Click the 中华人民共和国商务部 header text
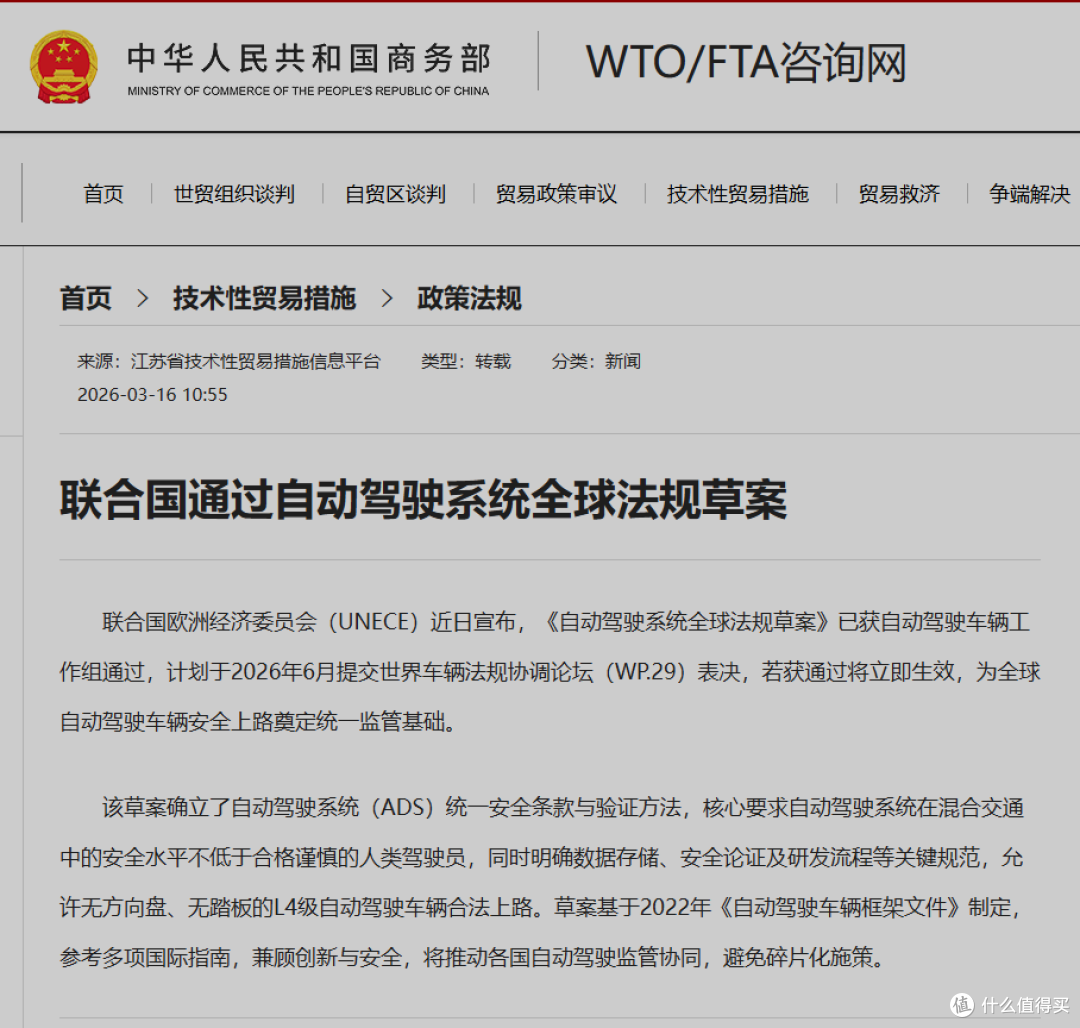The width and height of the screenshot is (1080, 1028). click(x=309, y=59)
